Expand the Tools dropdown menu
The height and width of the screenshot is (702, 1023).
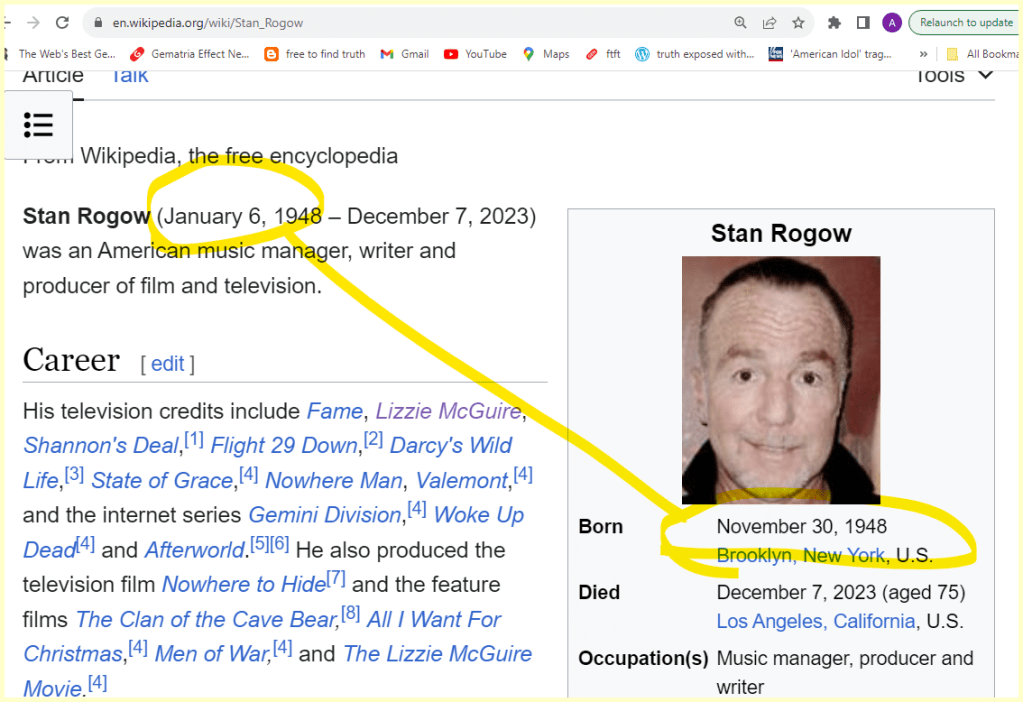coord(954,76)
